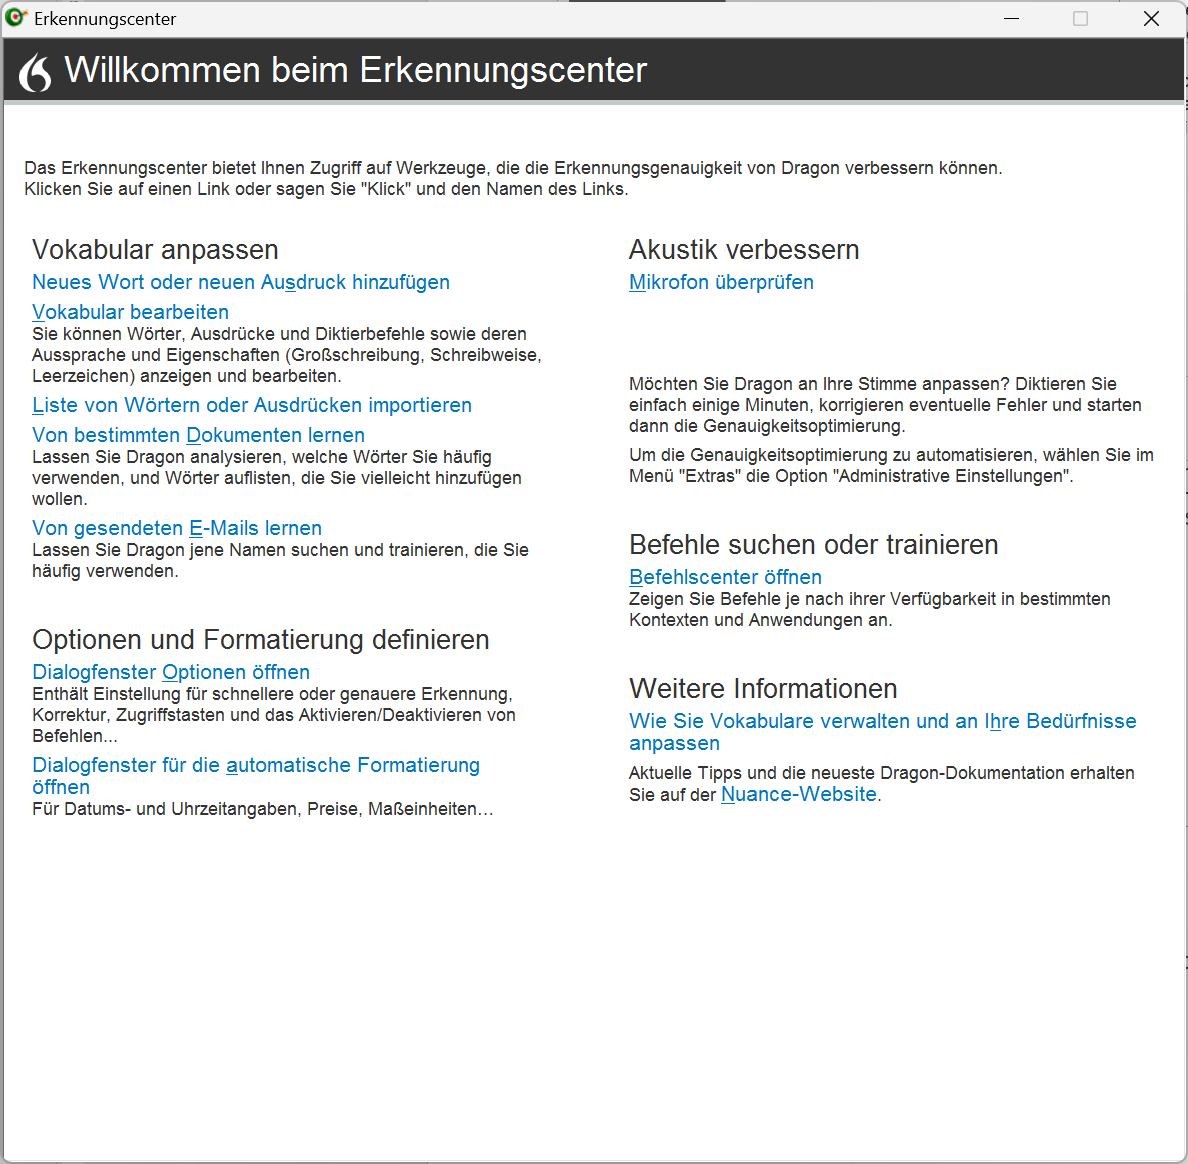Click 'Zeigen Sie Befehle je nach' description text
Image resolution: width=1188 pixels, height=1164 pixels.
(870, 610)
